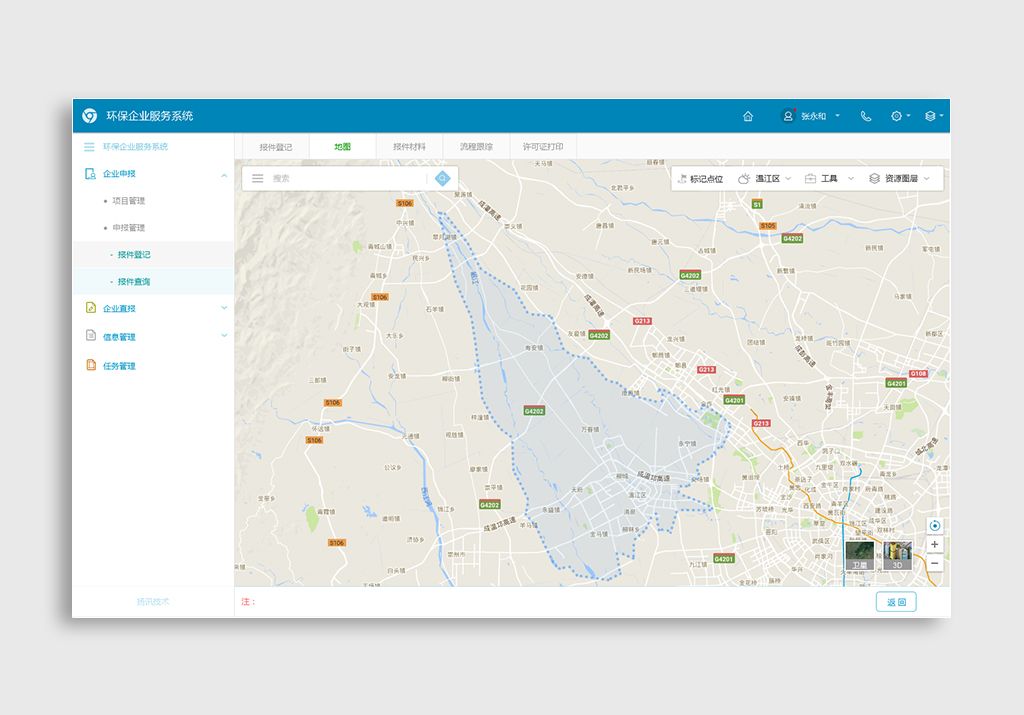Viewport: 1024px width, 715px height.
Task: Click the 企业申报 document search icon
Action: coord(90,174)
